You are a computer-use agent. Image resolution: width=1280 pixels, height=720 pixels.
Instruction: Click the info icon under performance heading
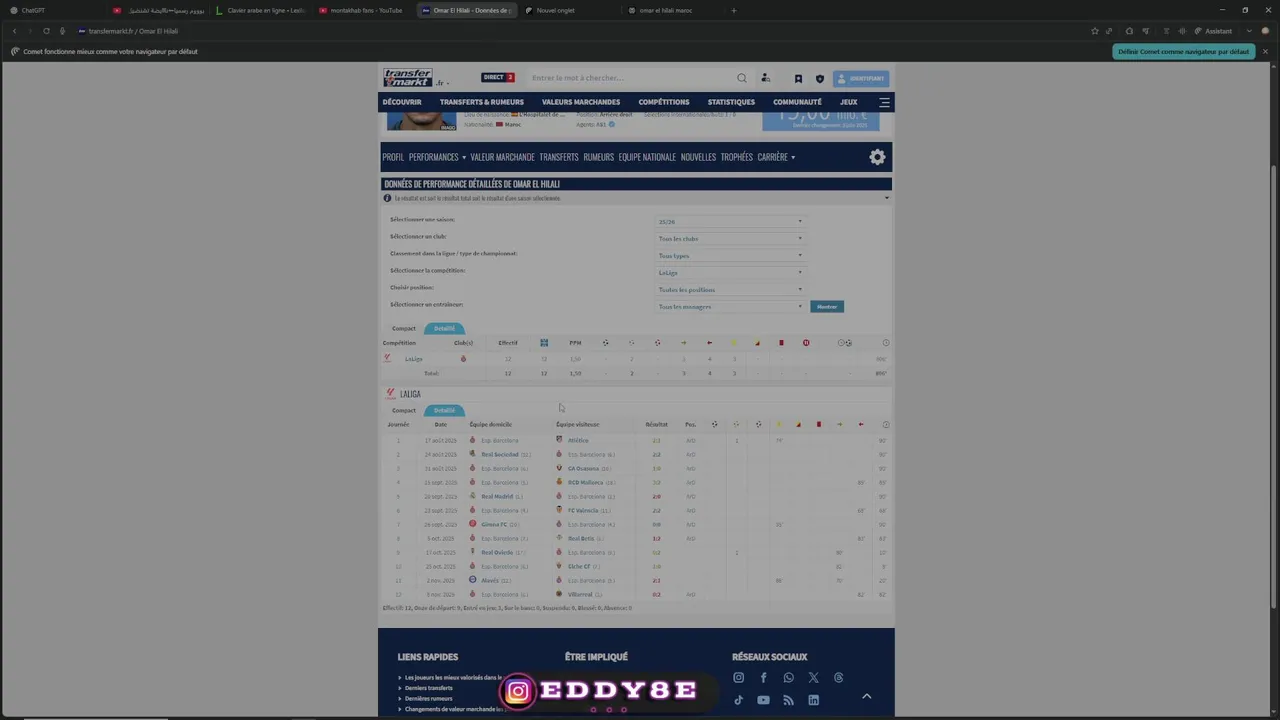click(387, 198)
